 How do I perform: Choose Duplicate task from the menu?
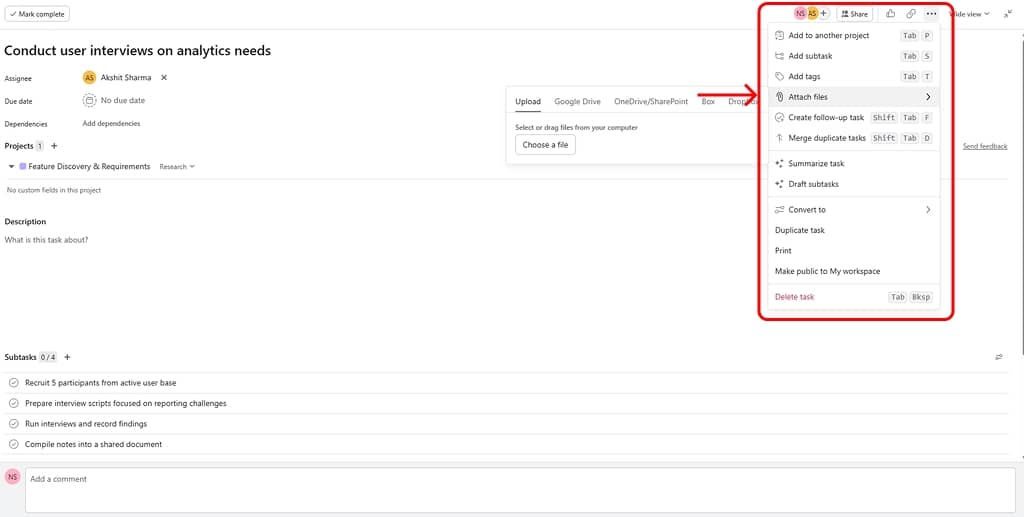(854, 230)
